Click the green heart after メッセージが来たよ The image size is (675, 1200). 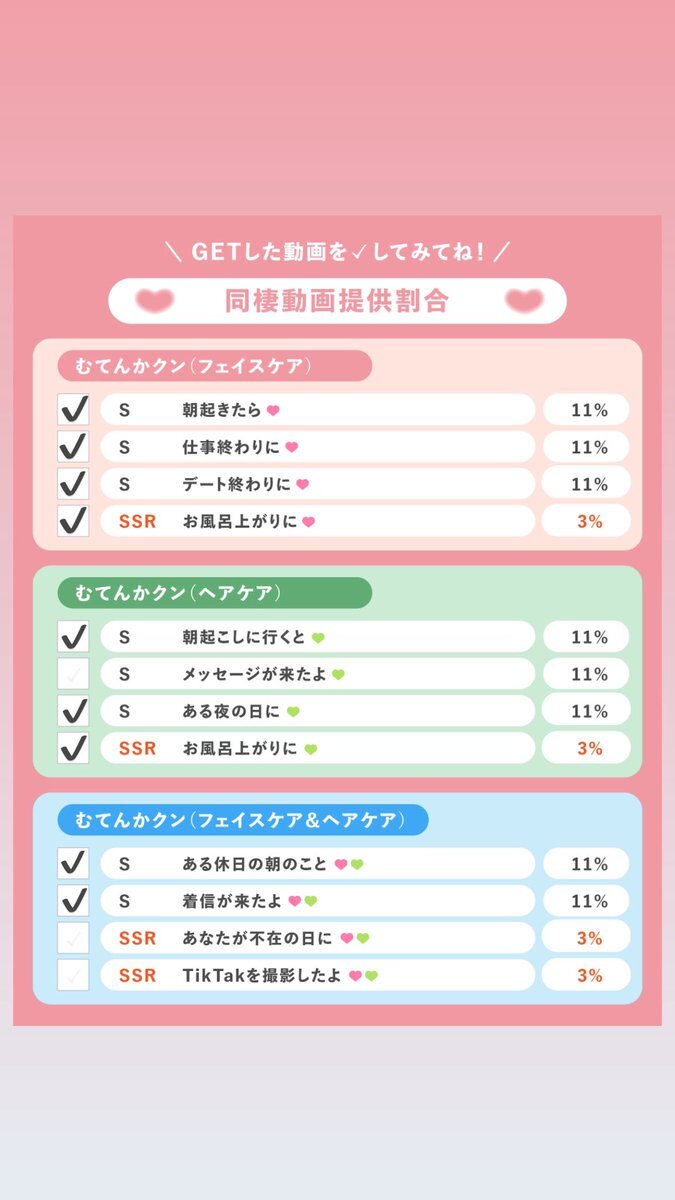338,675
